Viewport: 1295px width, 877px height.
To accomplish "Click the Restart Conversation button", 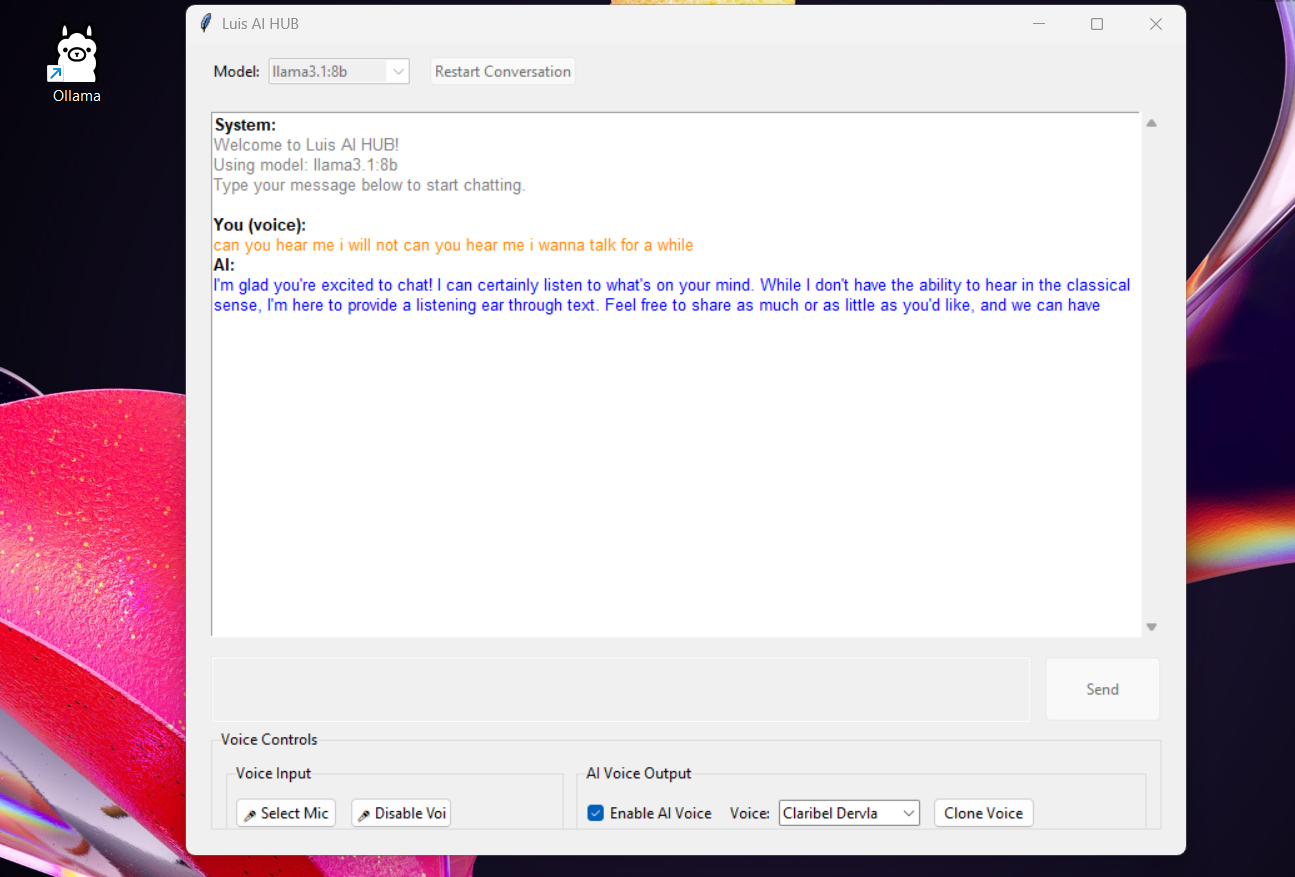I will pyautogui.click(x=503, y=71).
